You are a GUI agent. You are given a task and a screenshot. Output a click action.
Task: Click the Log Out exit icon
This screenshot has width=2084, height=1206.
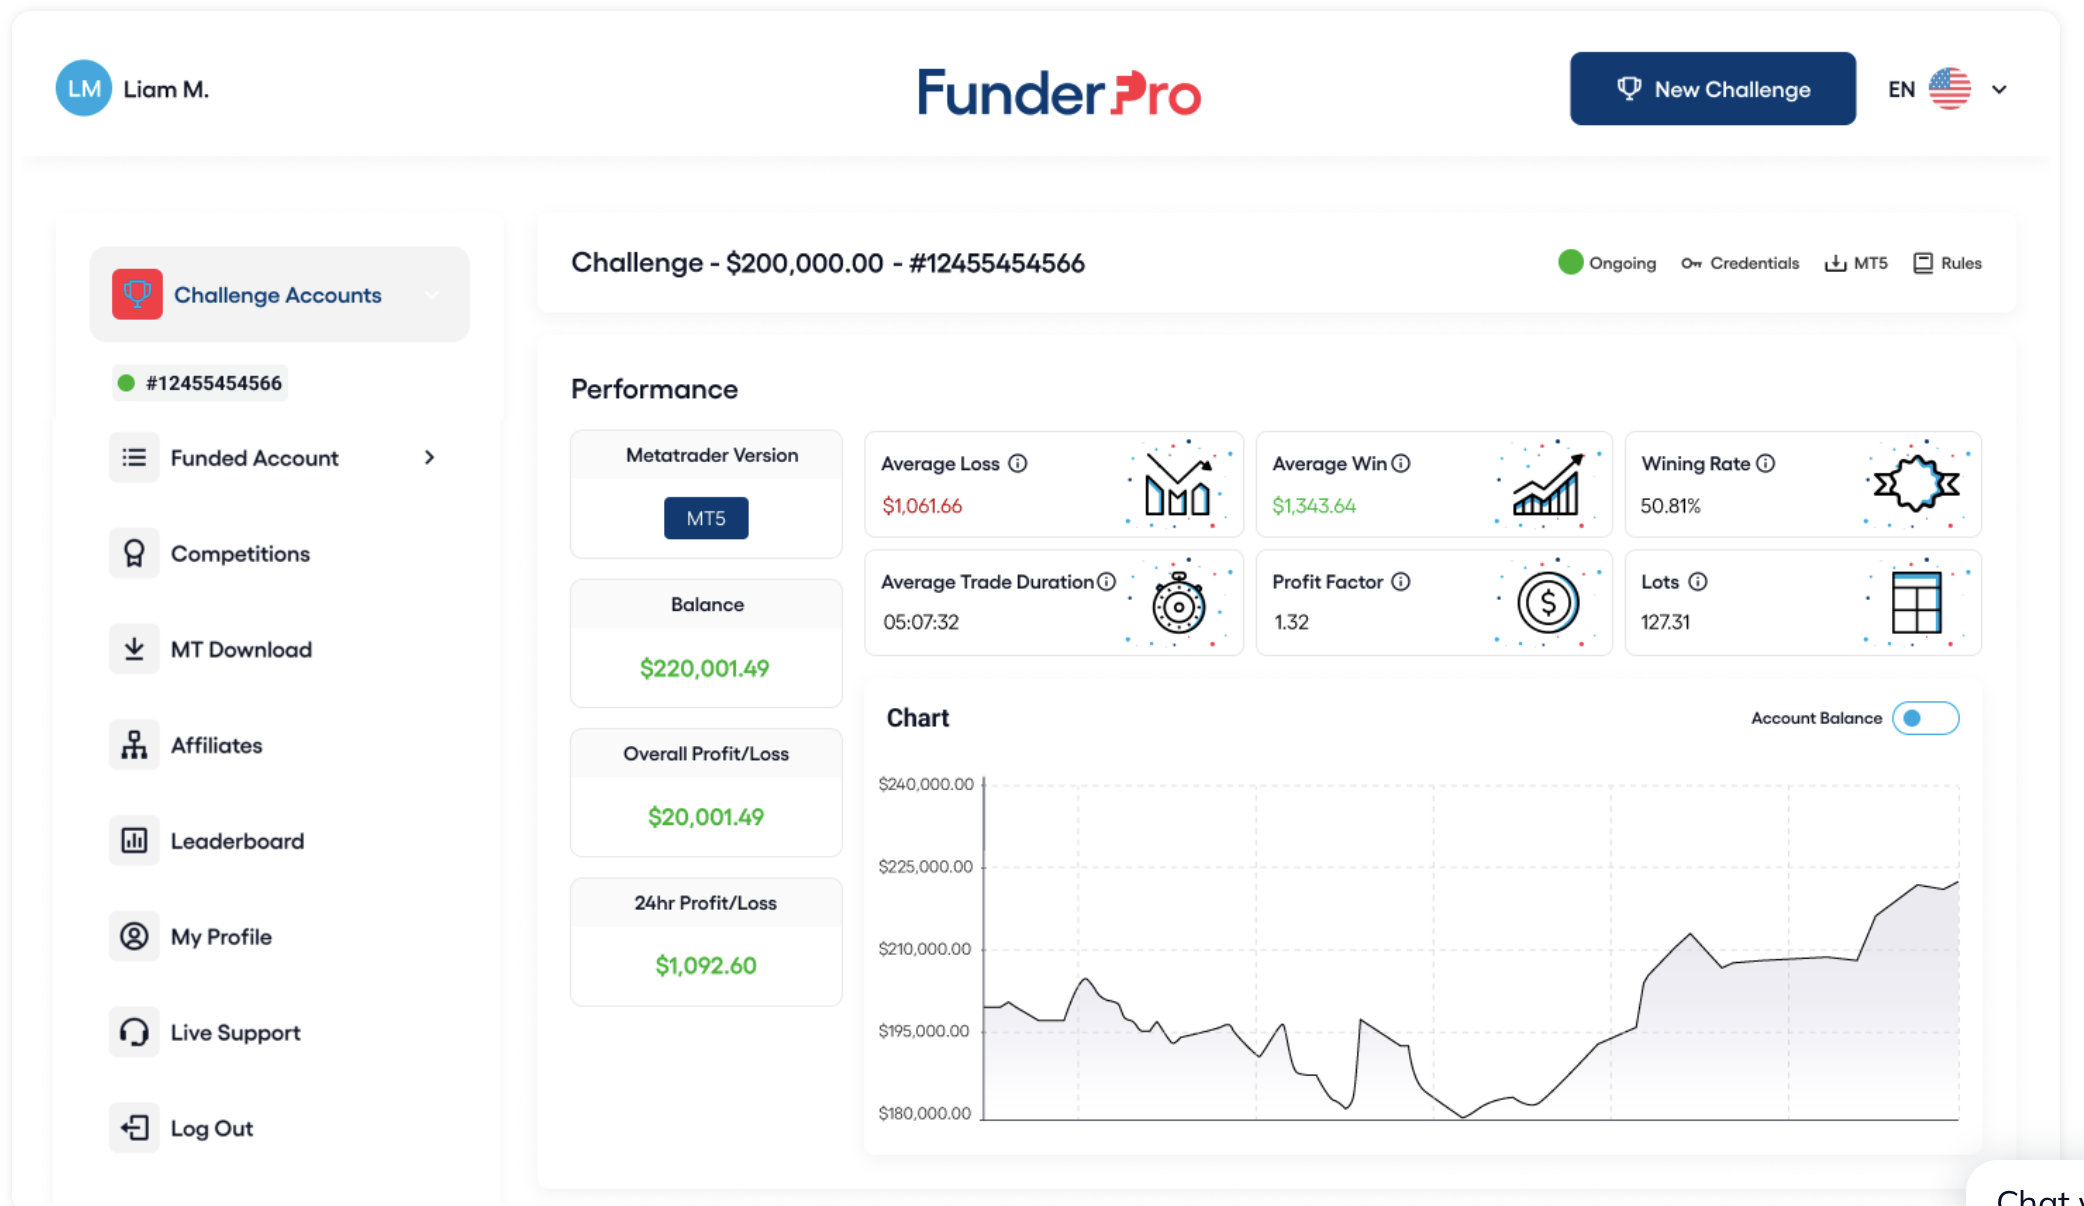pyautogui.click(x=134, y=1128)
